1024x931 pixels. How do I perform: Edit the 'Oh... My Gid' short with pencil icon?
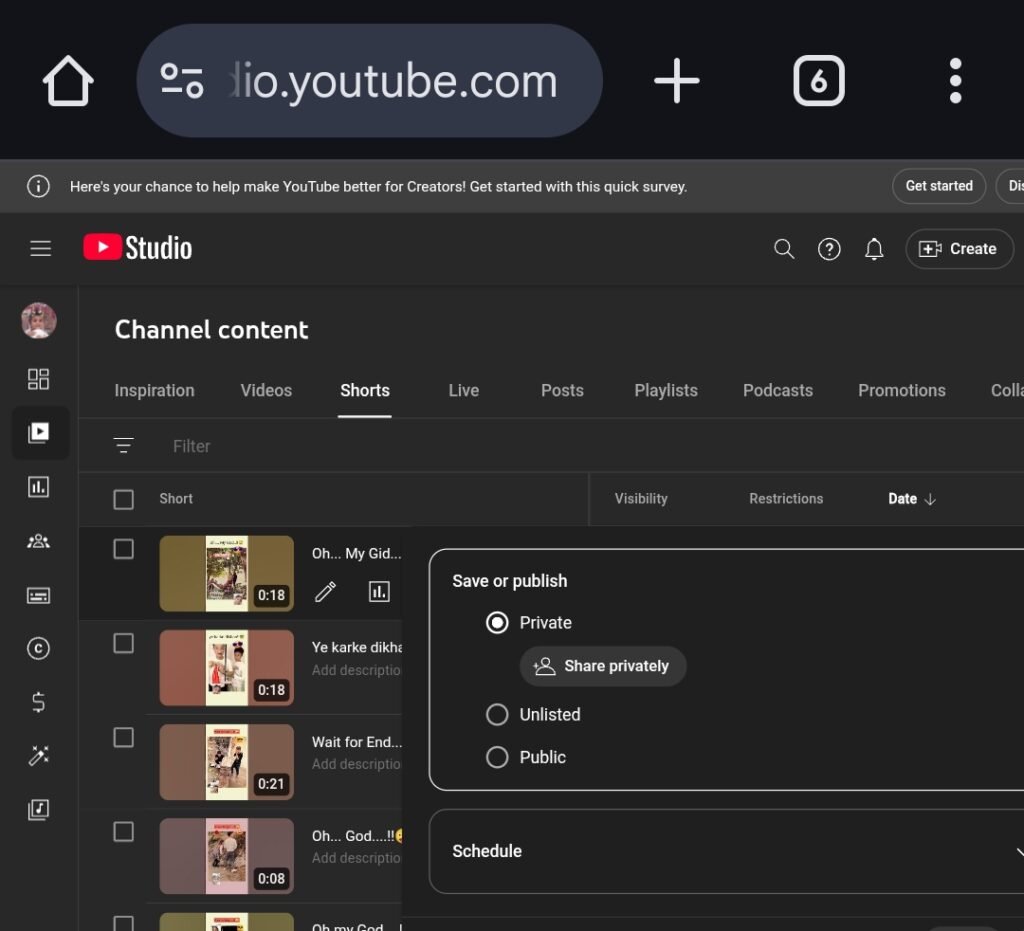point(324,592)
